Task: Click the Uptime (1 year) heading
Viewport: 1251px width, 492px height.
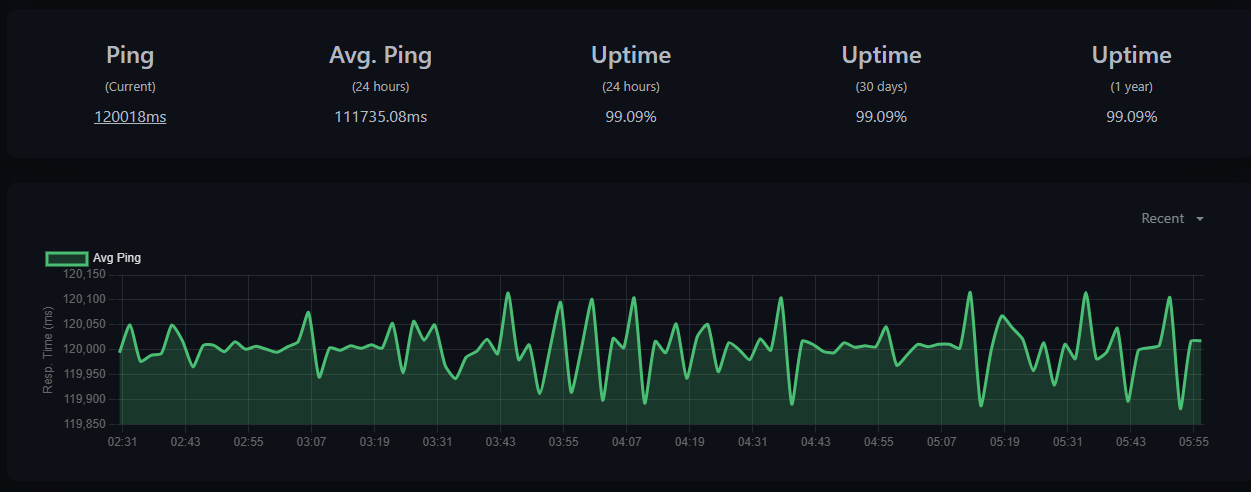Action: [x=1131, y=55]
